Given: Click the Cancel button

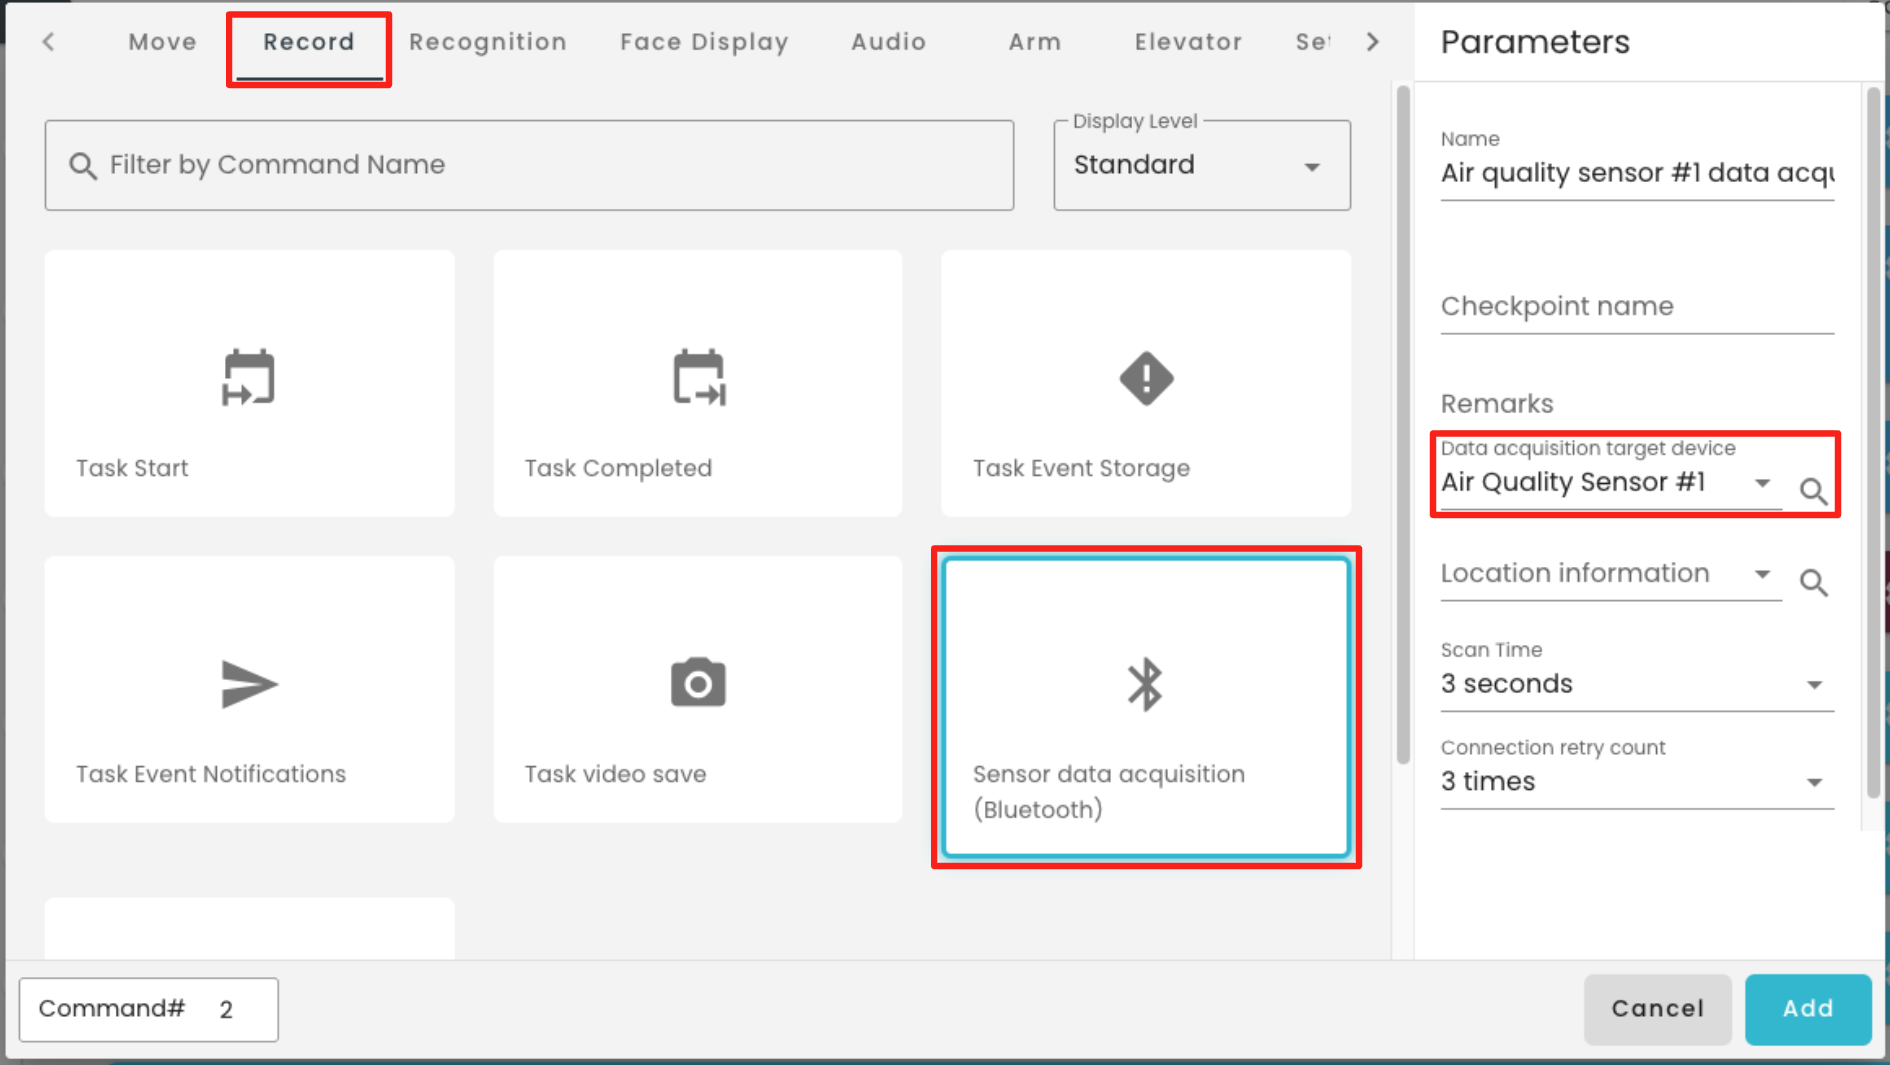Looking at the screenshot, I should (x=1657, y=1009).
